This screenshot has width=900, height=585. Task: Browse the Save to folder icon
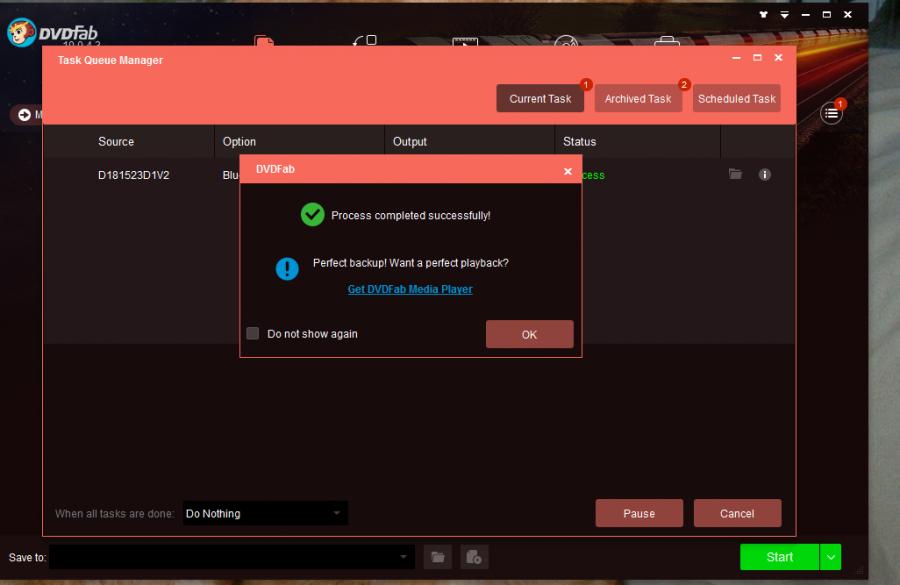(438, 557)
